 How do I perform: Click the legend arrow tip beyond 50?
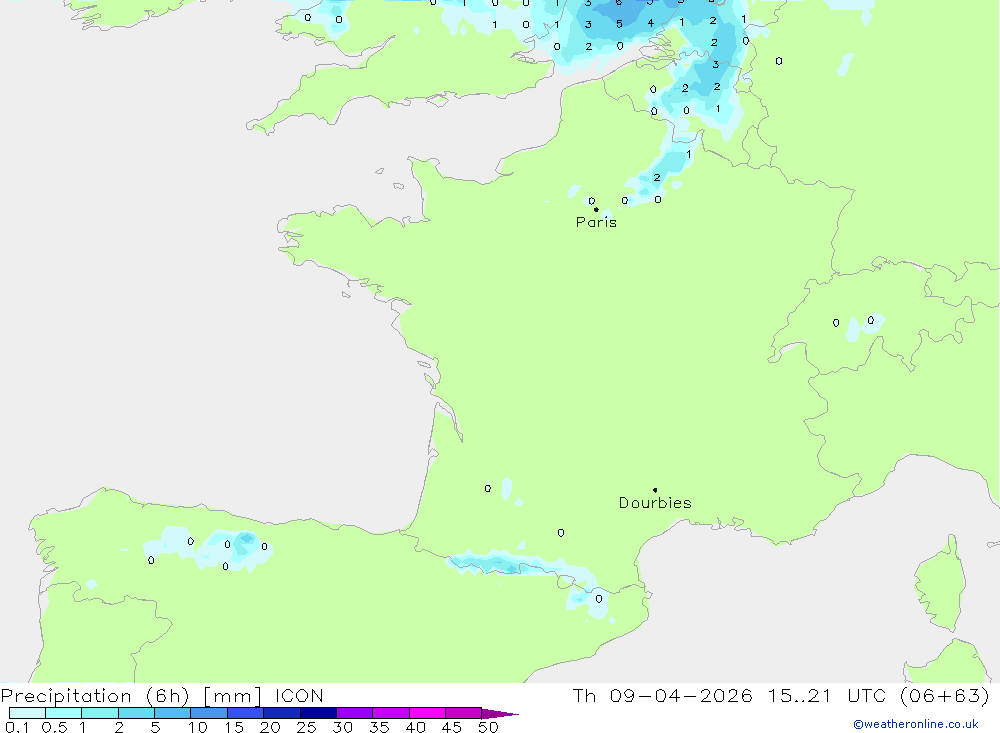coord(501,713)
